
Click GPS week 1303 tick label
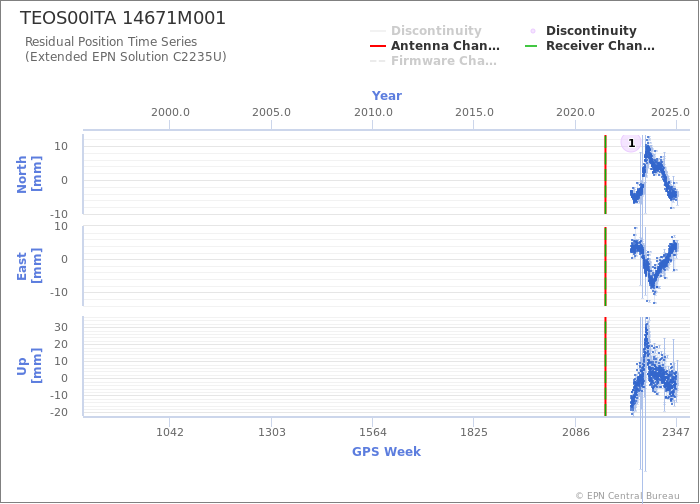click(271, 432)
